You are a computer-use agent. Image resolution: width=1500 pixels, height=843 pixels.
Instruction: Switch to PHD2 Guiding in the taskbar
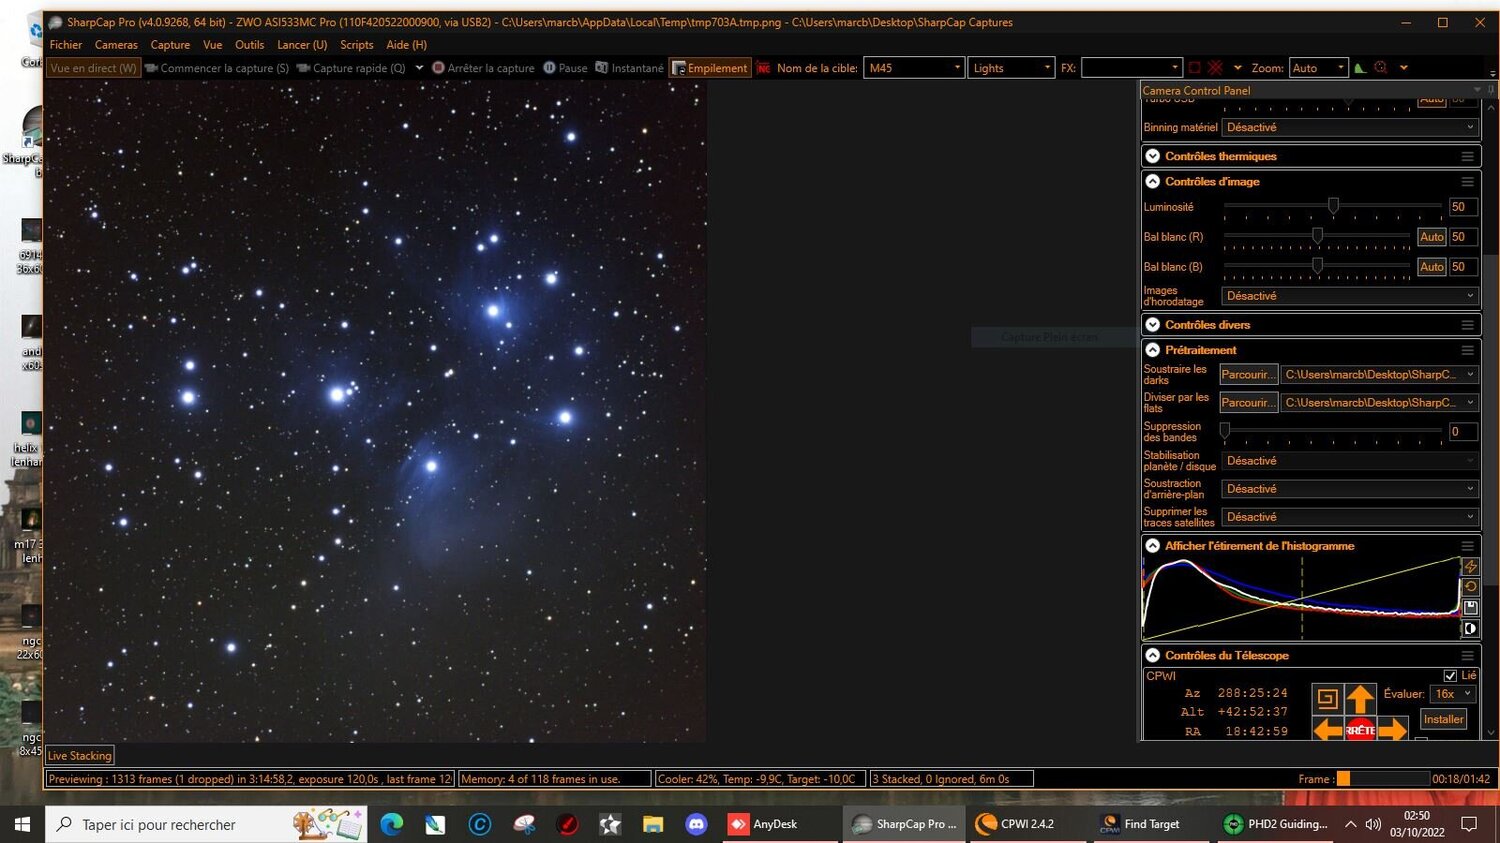pyautogui.click(x=1276, y=824)
